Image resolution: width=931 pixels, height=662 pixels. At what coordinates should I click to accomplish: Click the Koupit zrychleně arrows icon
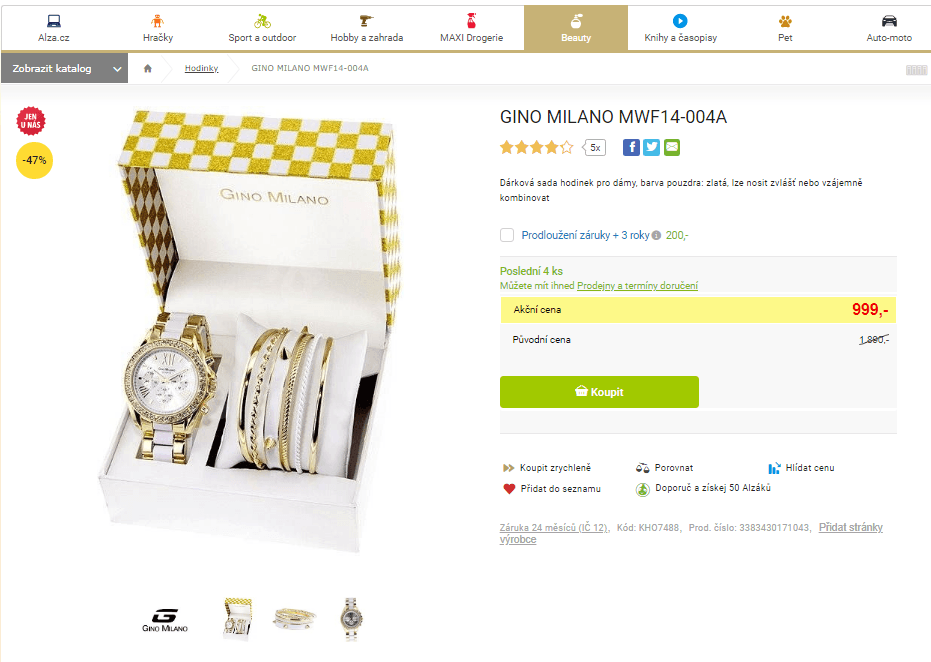point(509,467)
